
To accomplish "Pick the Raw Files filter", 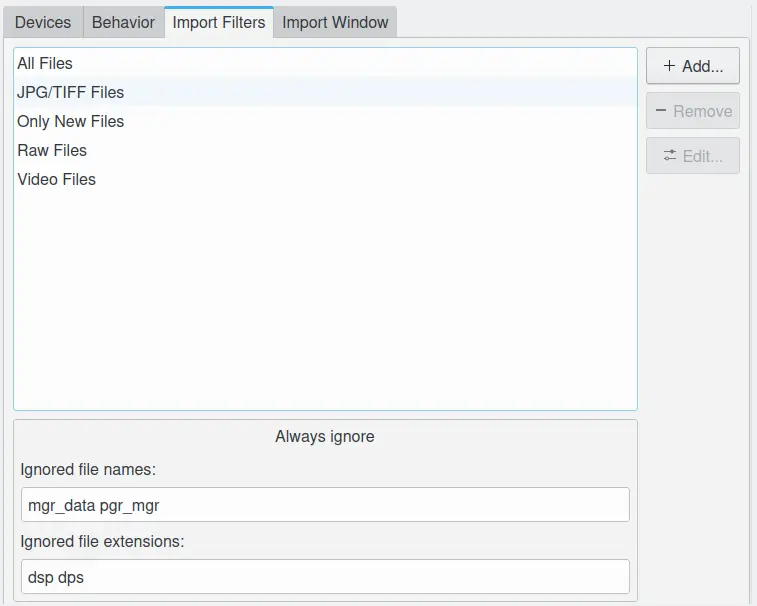I will [52, 150].
